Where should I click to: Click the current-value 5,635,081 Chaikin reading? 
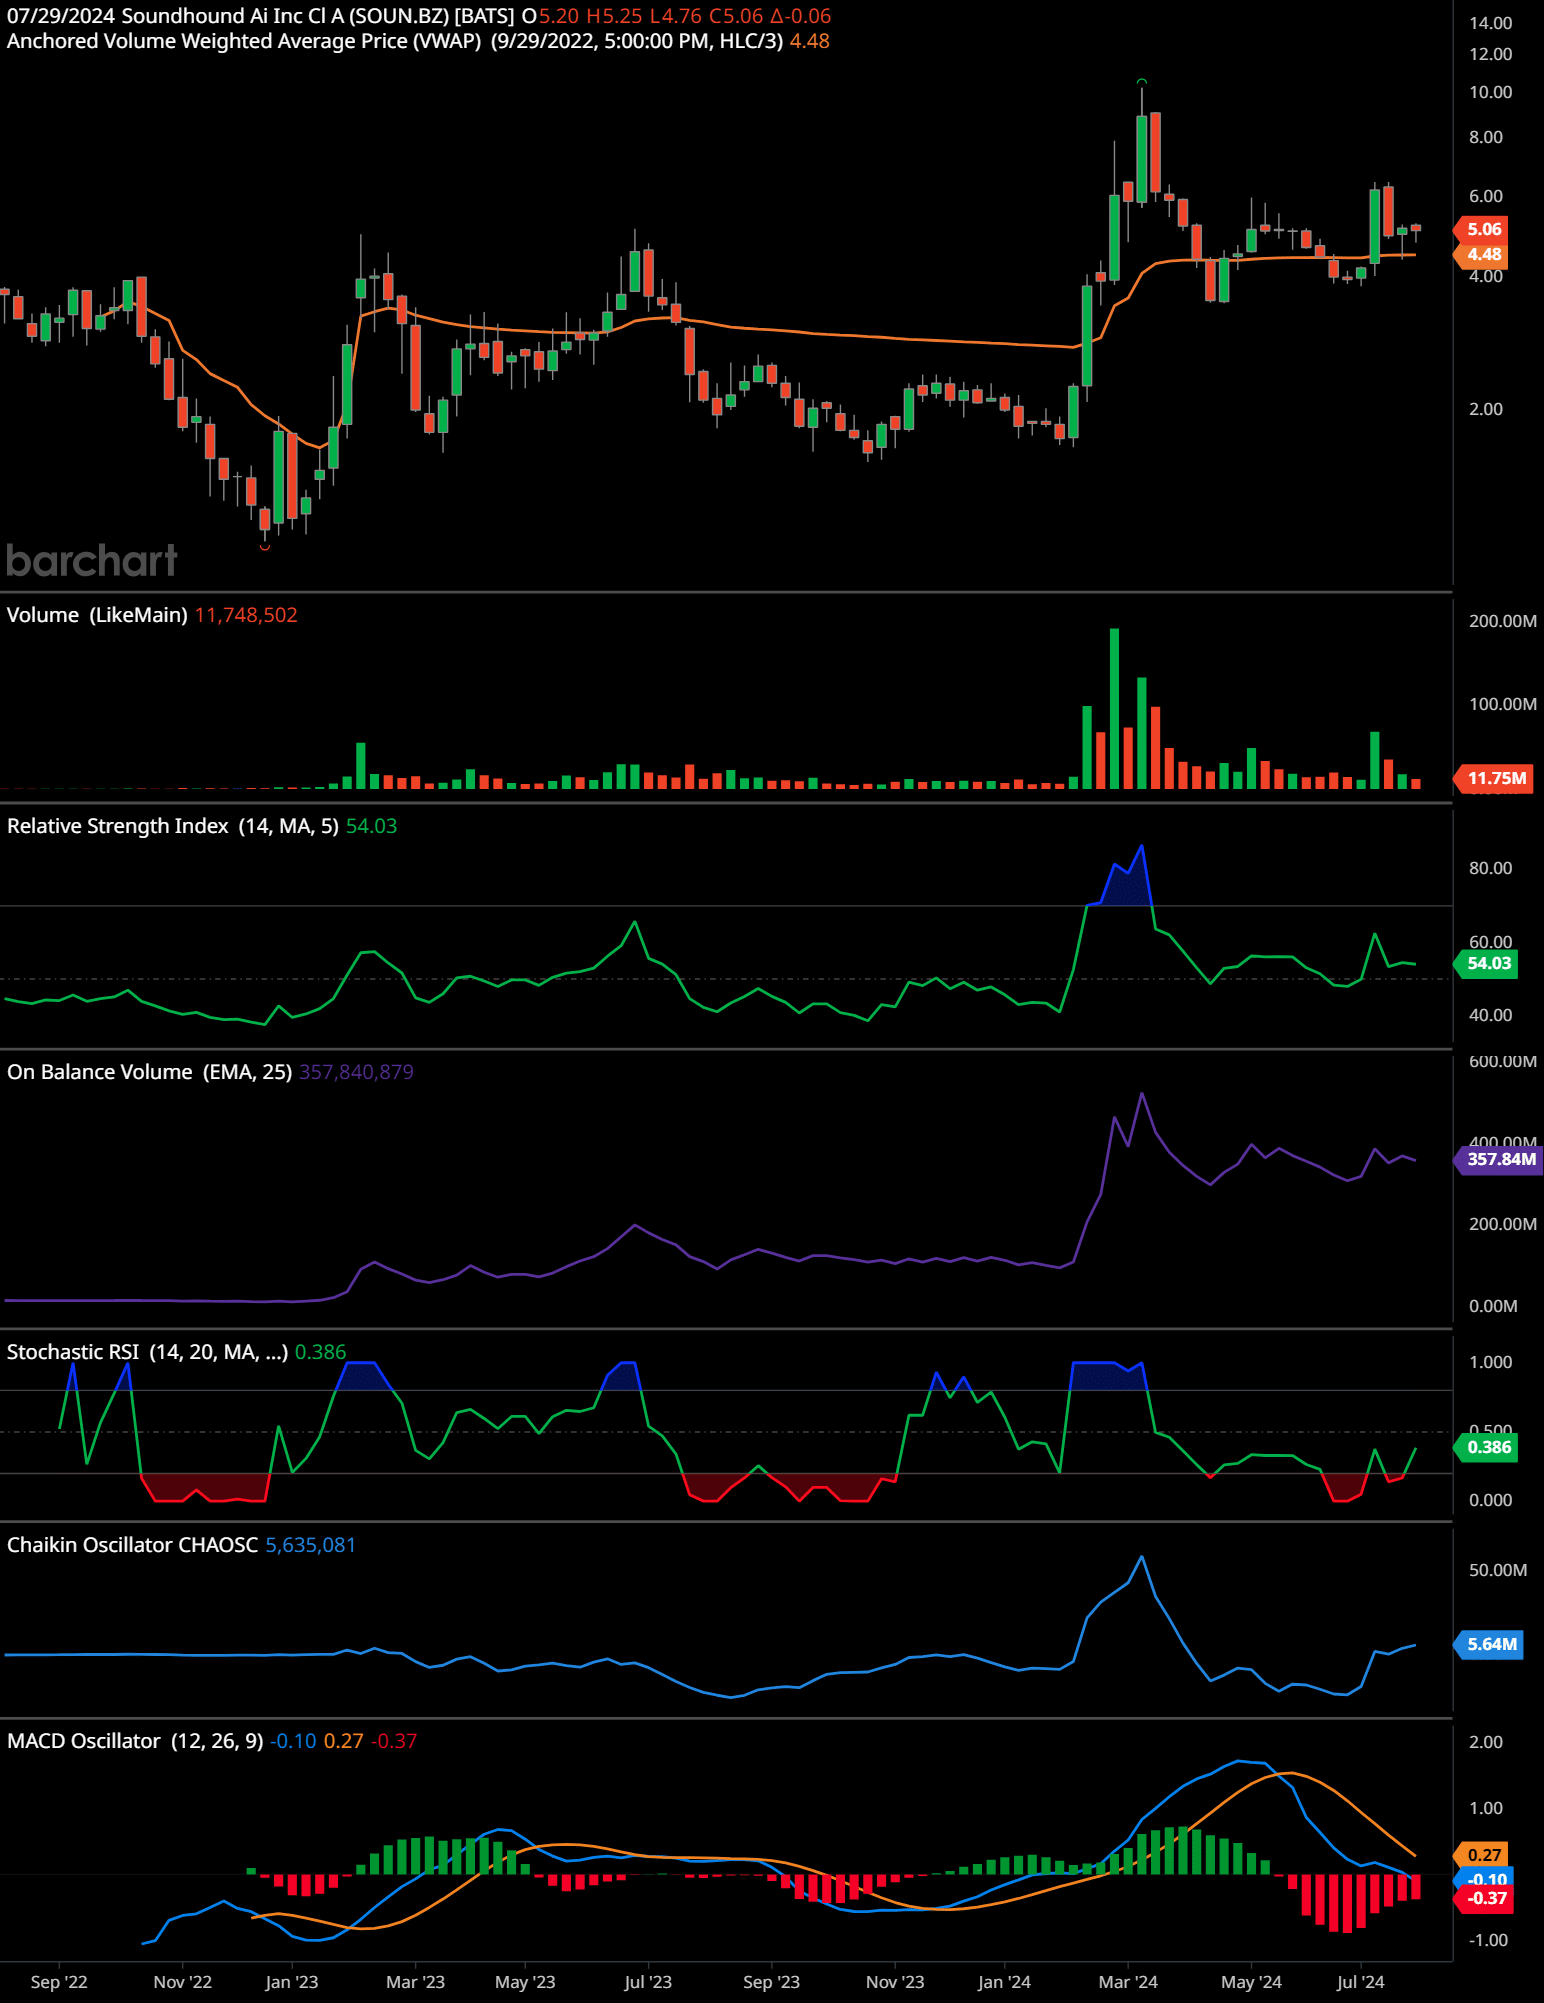[310, 1545]
